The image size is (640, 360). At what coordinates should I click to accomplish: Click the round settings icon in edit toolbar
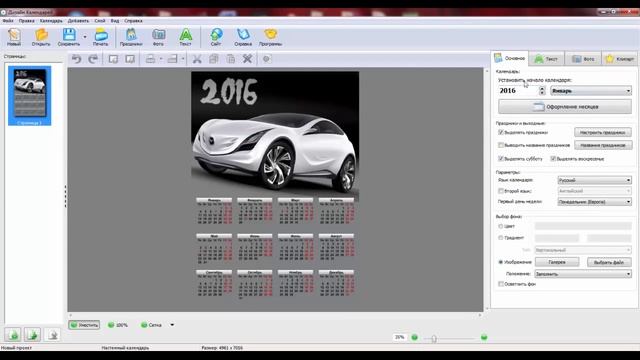click(267, 59)
